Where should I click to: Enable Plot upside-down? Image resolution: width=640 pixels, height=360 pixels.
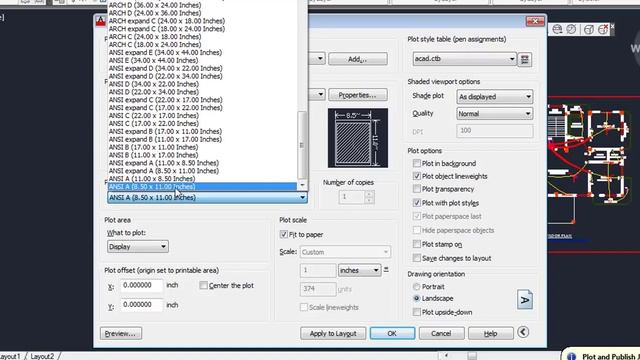(417, 312)
